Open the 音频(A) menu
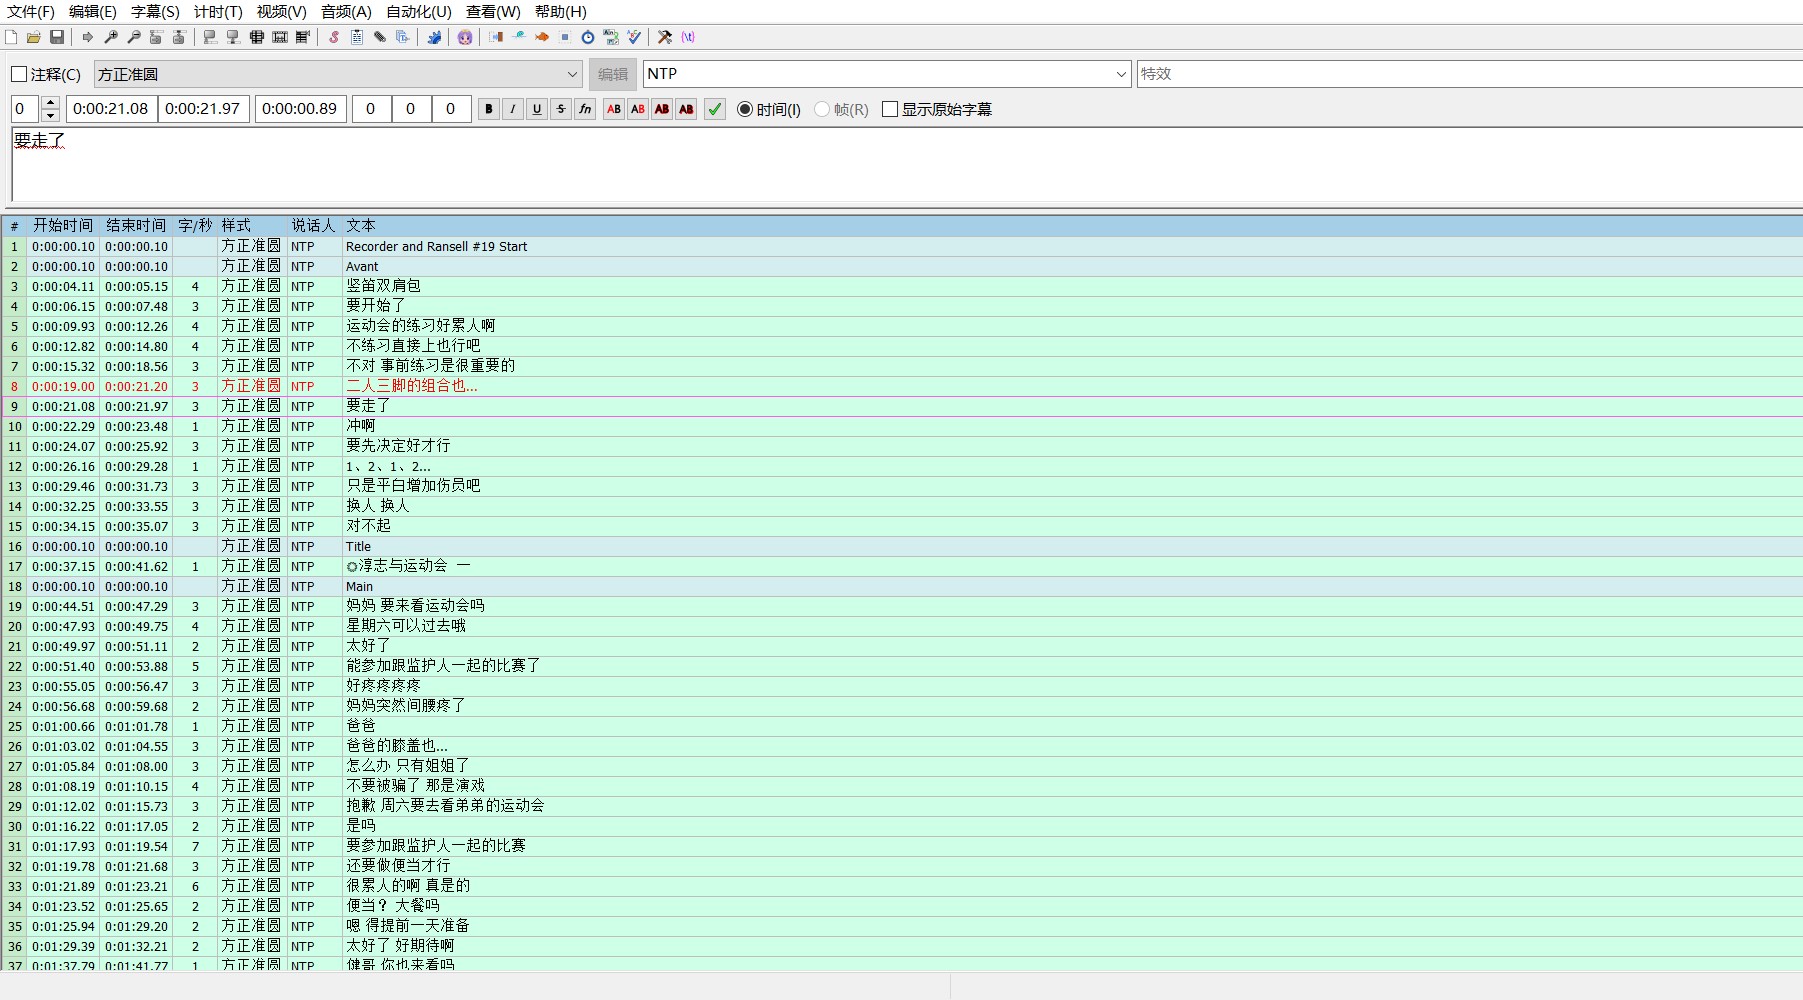 coord(346,12)
